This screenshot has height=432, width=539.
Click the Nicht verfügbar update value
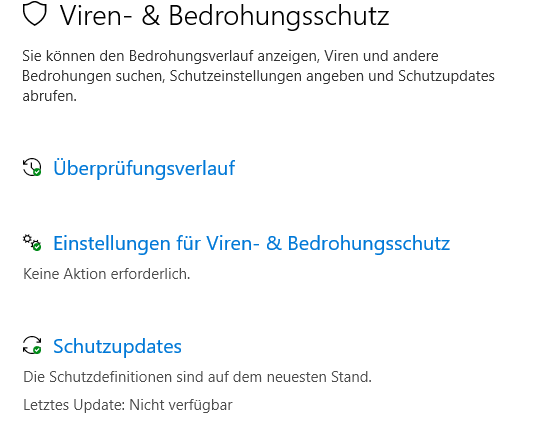click(x=181, y=405)
